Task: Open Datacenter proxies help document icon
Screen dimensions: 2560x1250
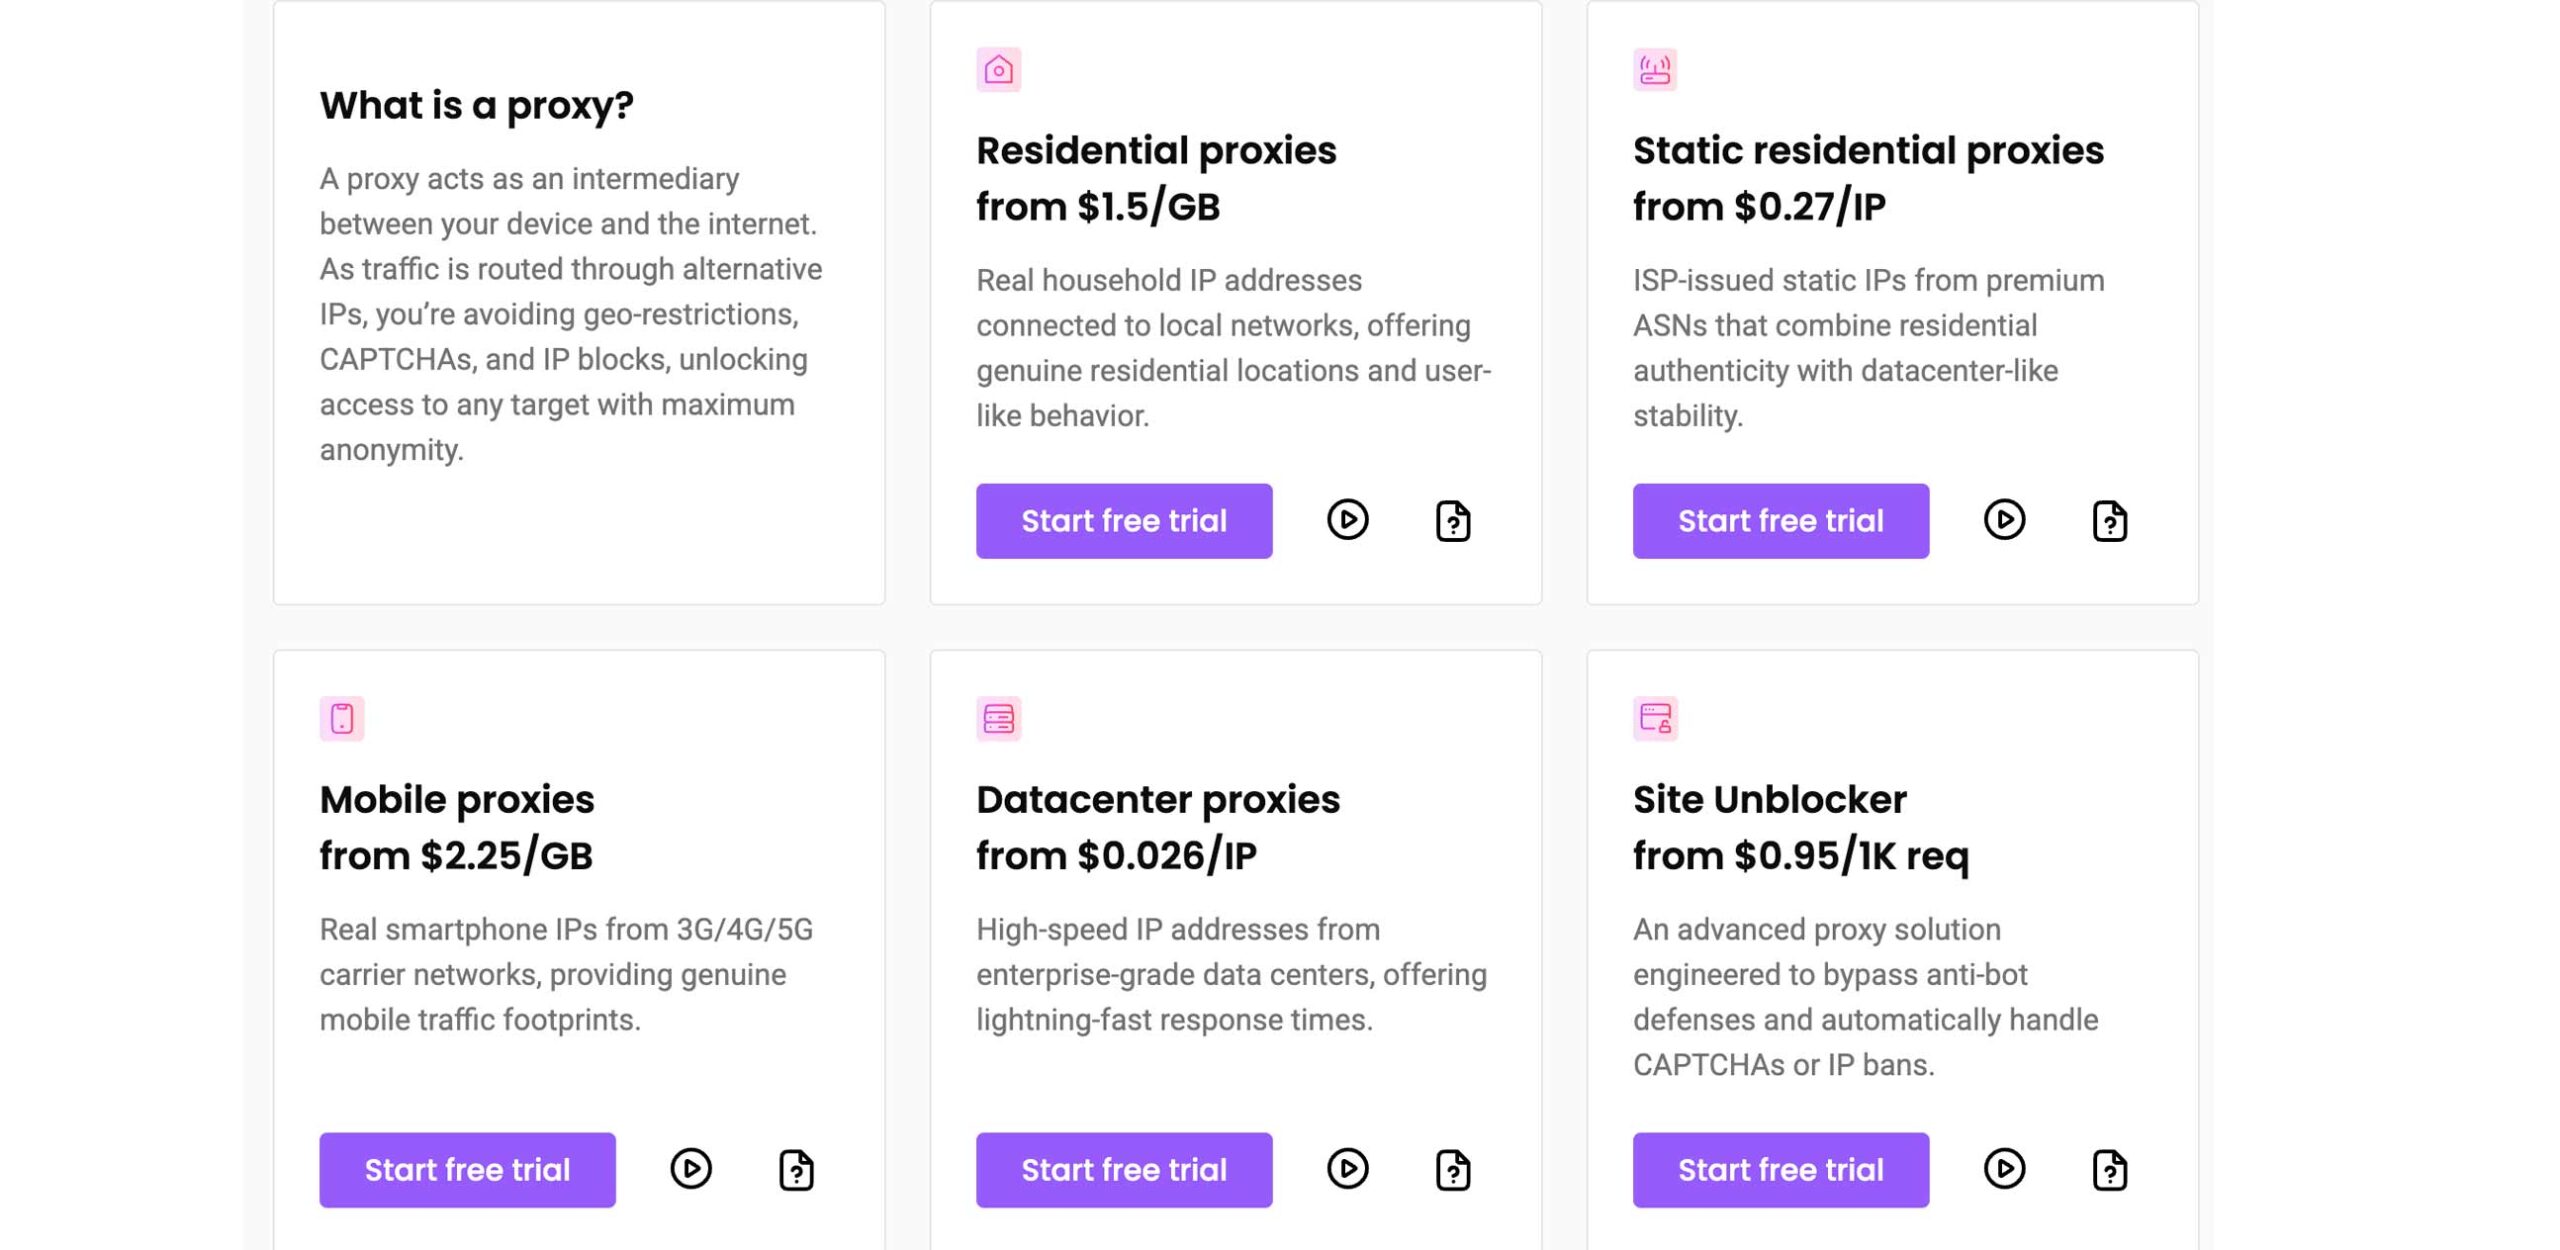Action: point(1452,1170)
